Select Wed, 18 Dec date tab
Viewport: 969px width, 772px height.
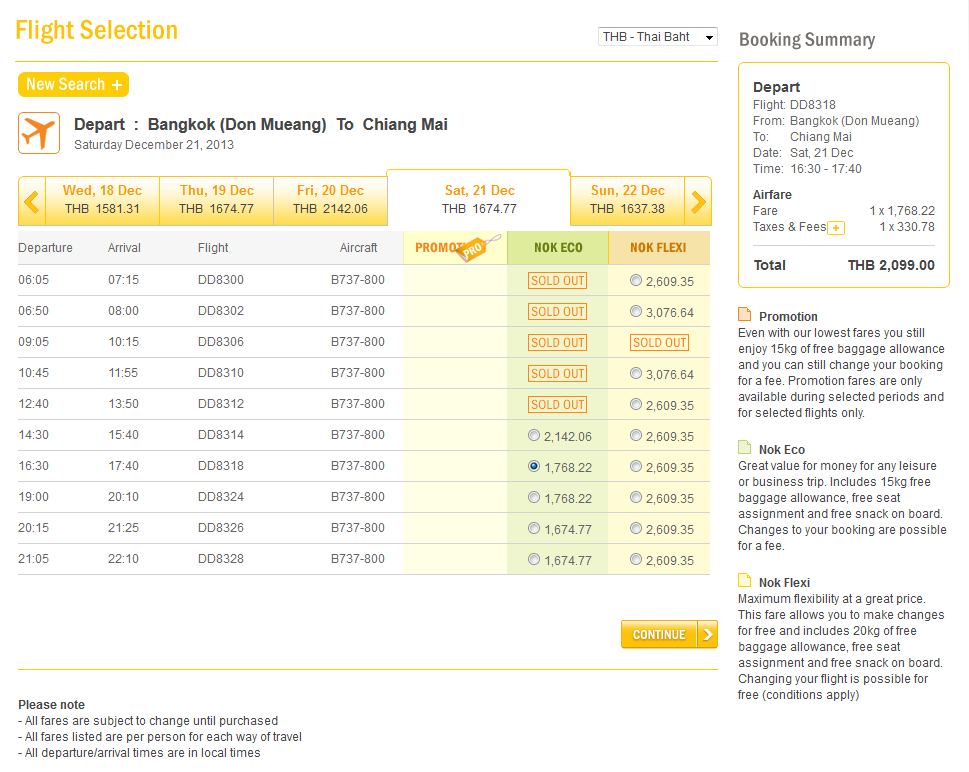pos(102,200)
